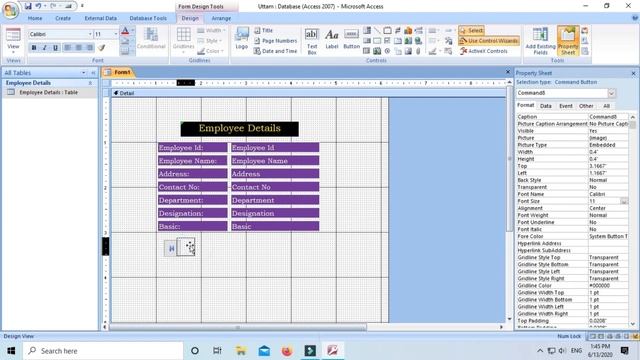Choose the Tab Control tool
The image size is (640, 360).
[x=398, y=40]
